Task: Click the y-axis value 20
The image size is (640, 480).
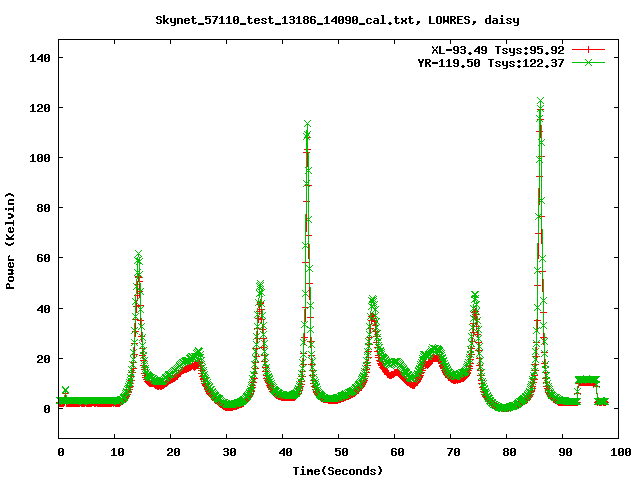Action: [44, 359]
